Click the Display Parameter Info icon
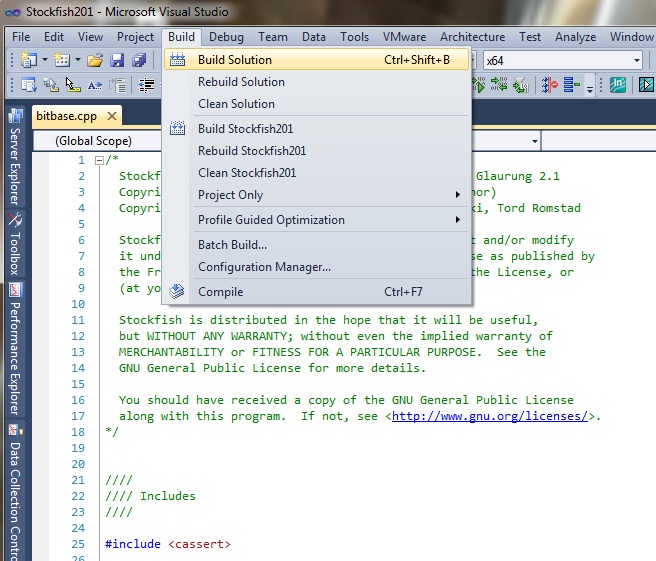 [x=51, y=85]
